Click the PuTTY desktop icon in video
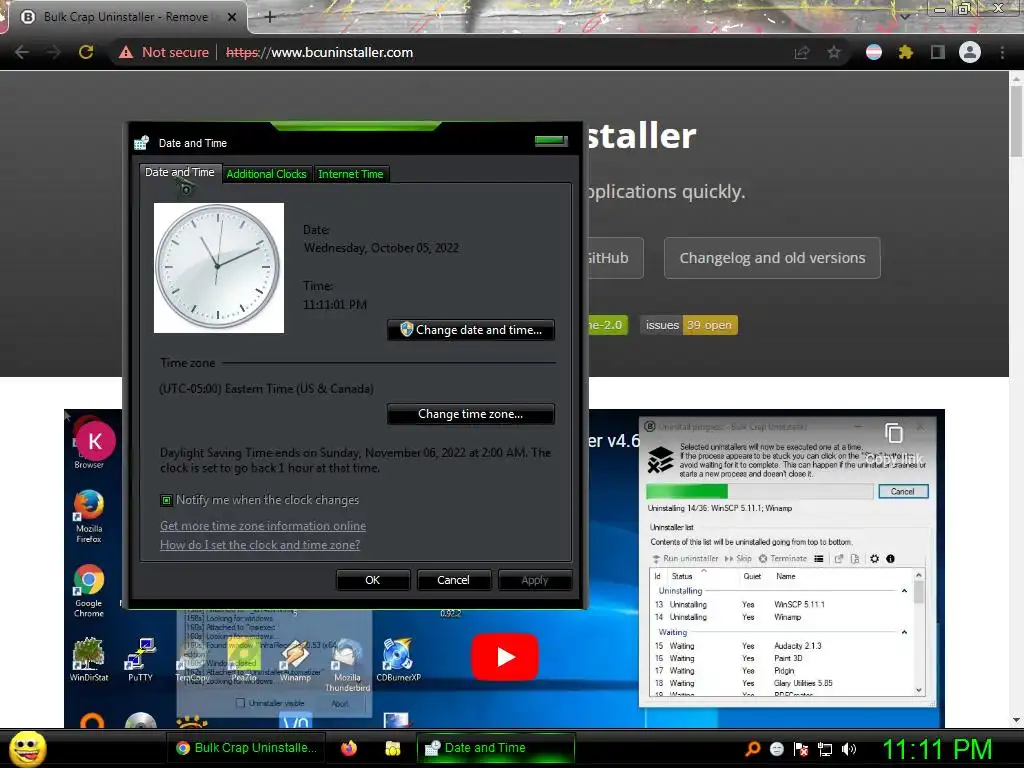This screenshot has width=1024, height=768. pyautogui.click(x=140, y=660)
